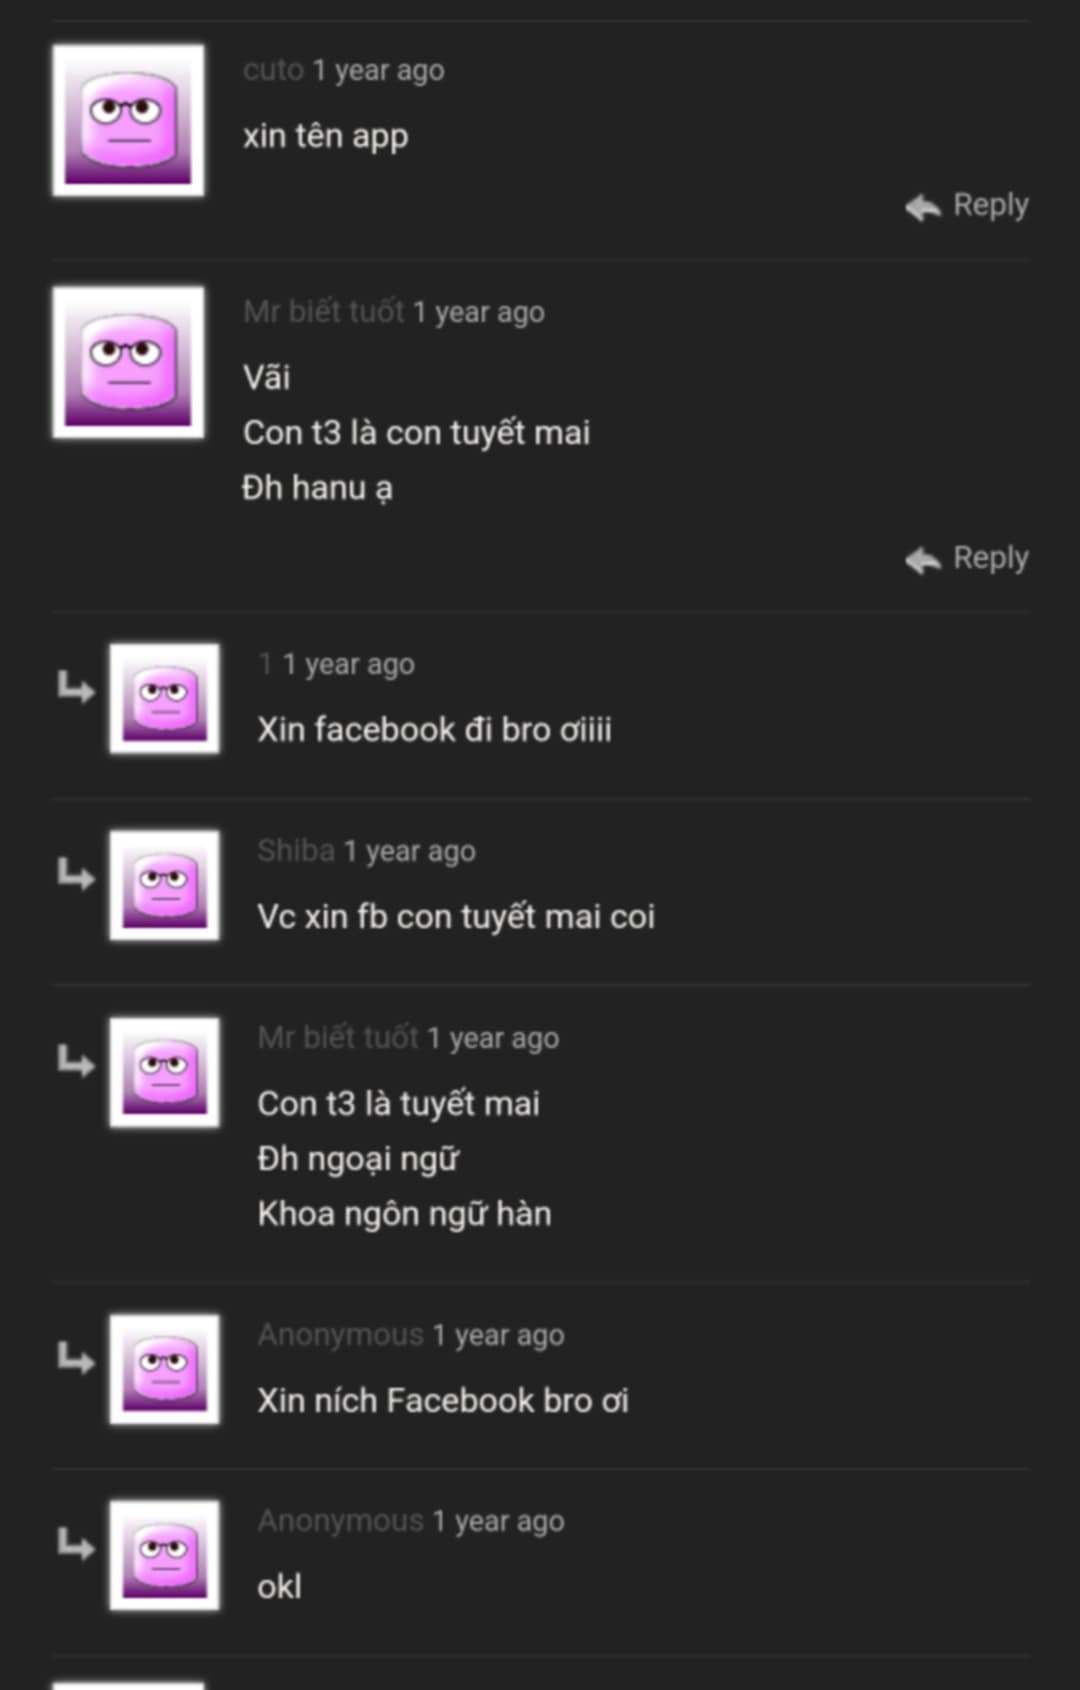The width and height of the screenshot is (1080, 1690).
Task: Click the reply arrow icon on cuto's comment
Action: tap(923, 207)
